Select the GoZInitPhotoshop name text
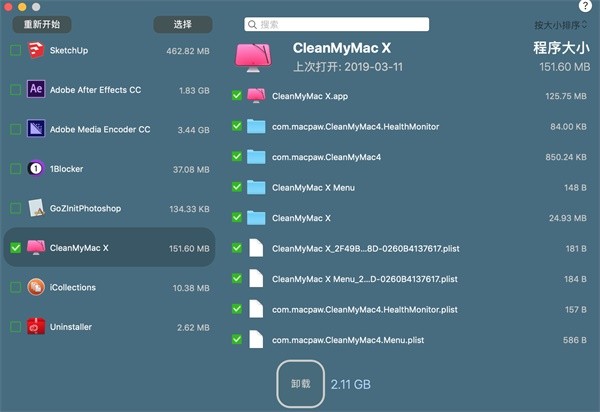The width and height of the screenshot is (600, 412). pyautogui.click(x=85, y=208)
